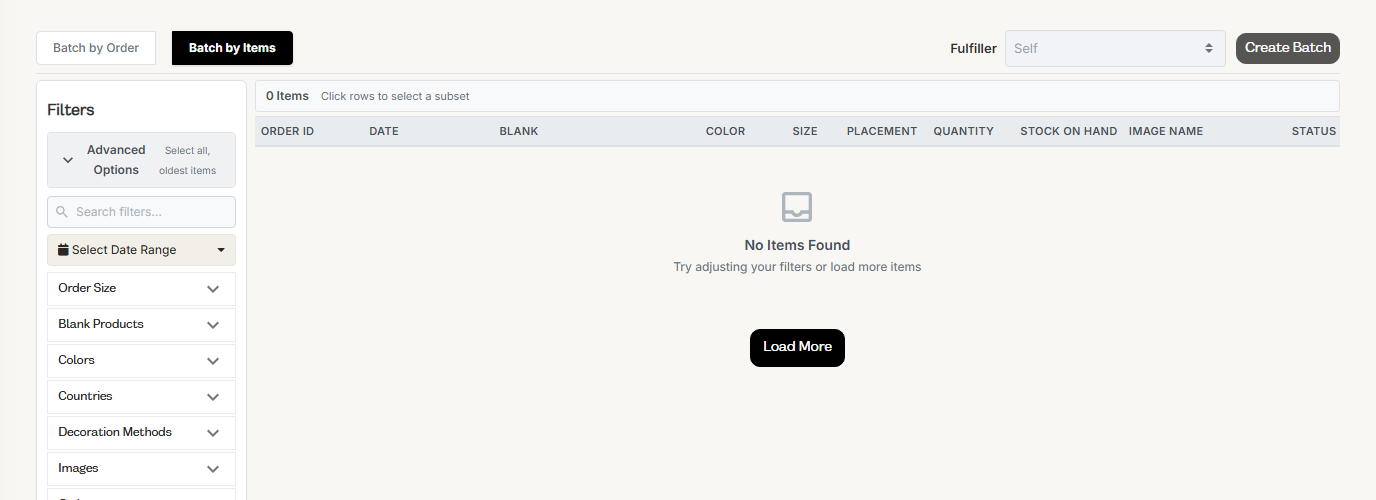The width and height of the screenshot is (1376, 500).
Task: Click the calendar icon beside Select Date Range
Action: tap(64, 250)
